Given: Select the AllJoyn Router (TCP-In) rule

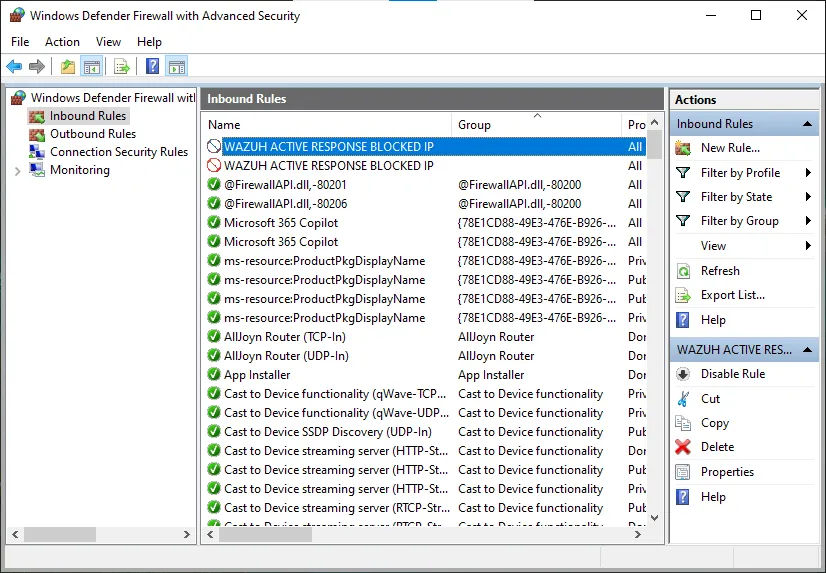Looking at the screenshot, I should click(285, 337).
